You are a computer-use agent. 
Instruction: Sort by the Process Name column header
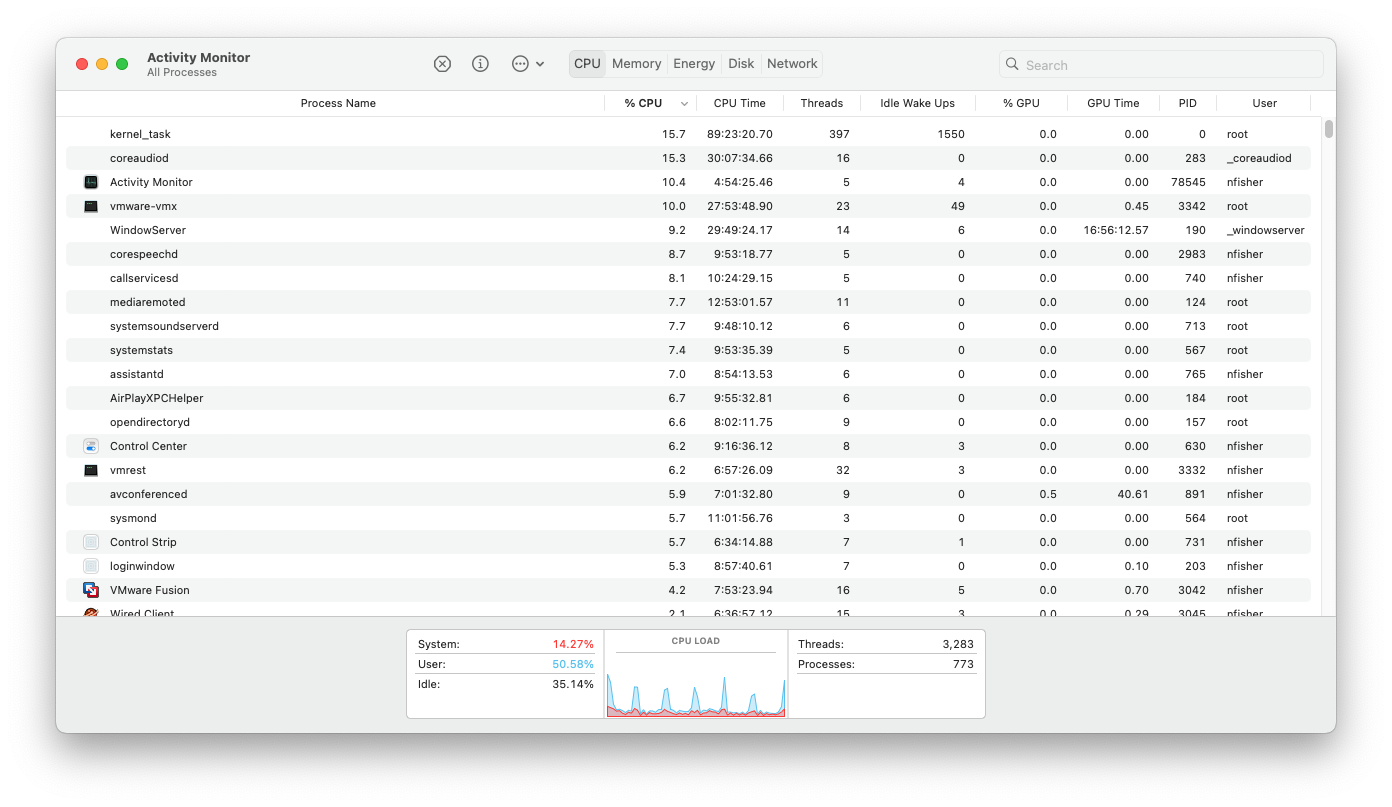click(338, 103)
